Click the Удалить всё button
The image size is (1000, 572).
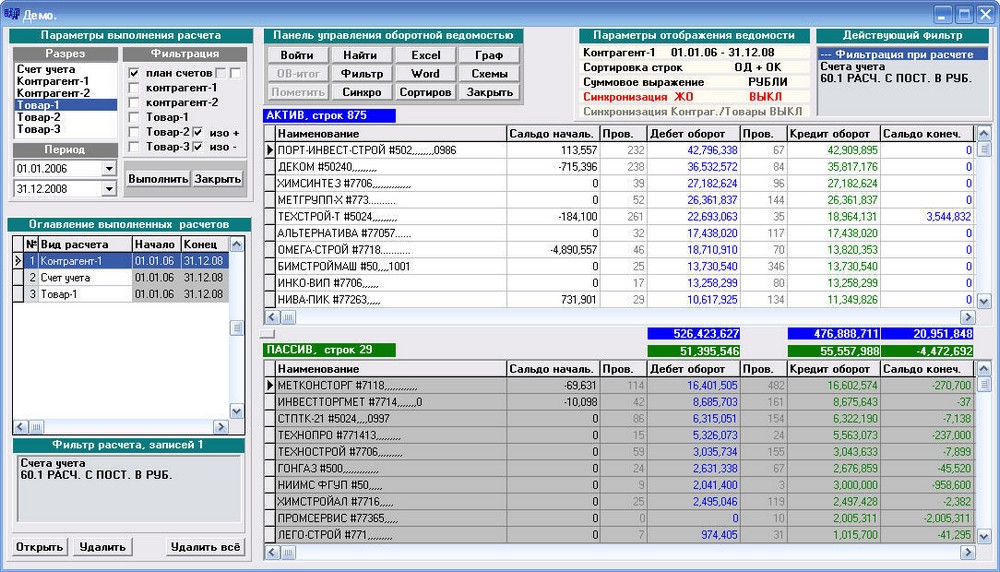205,547
